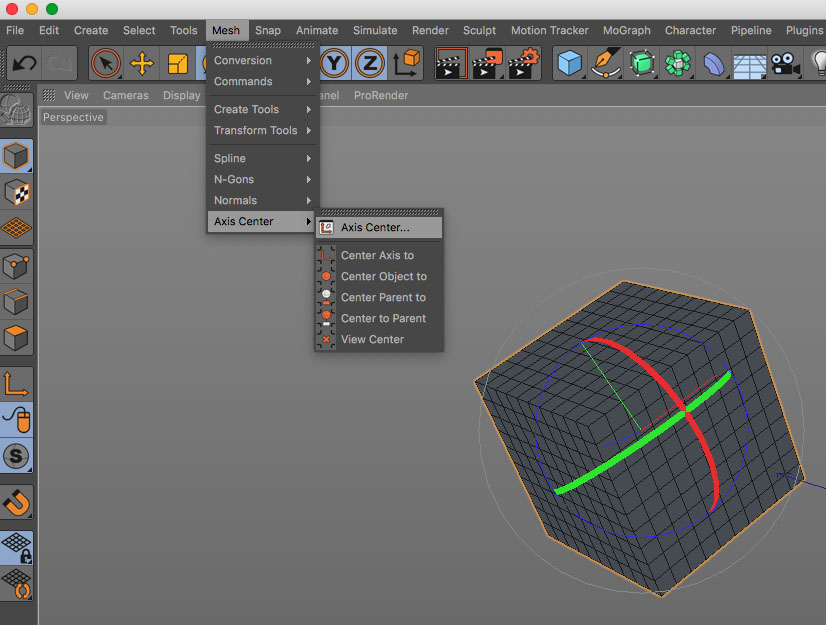Screen dimensions: 826x625
Task: Select the Move tool
Action: click(142, 65)
